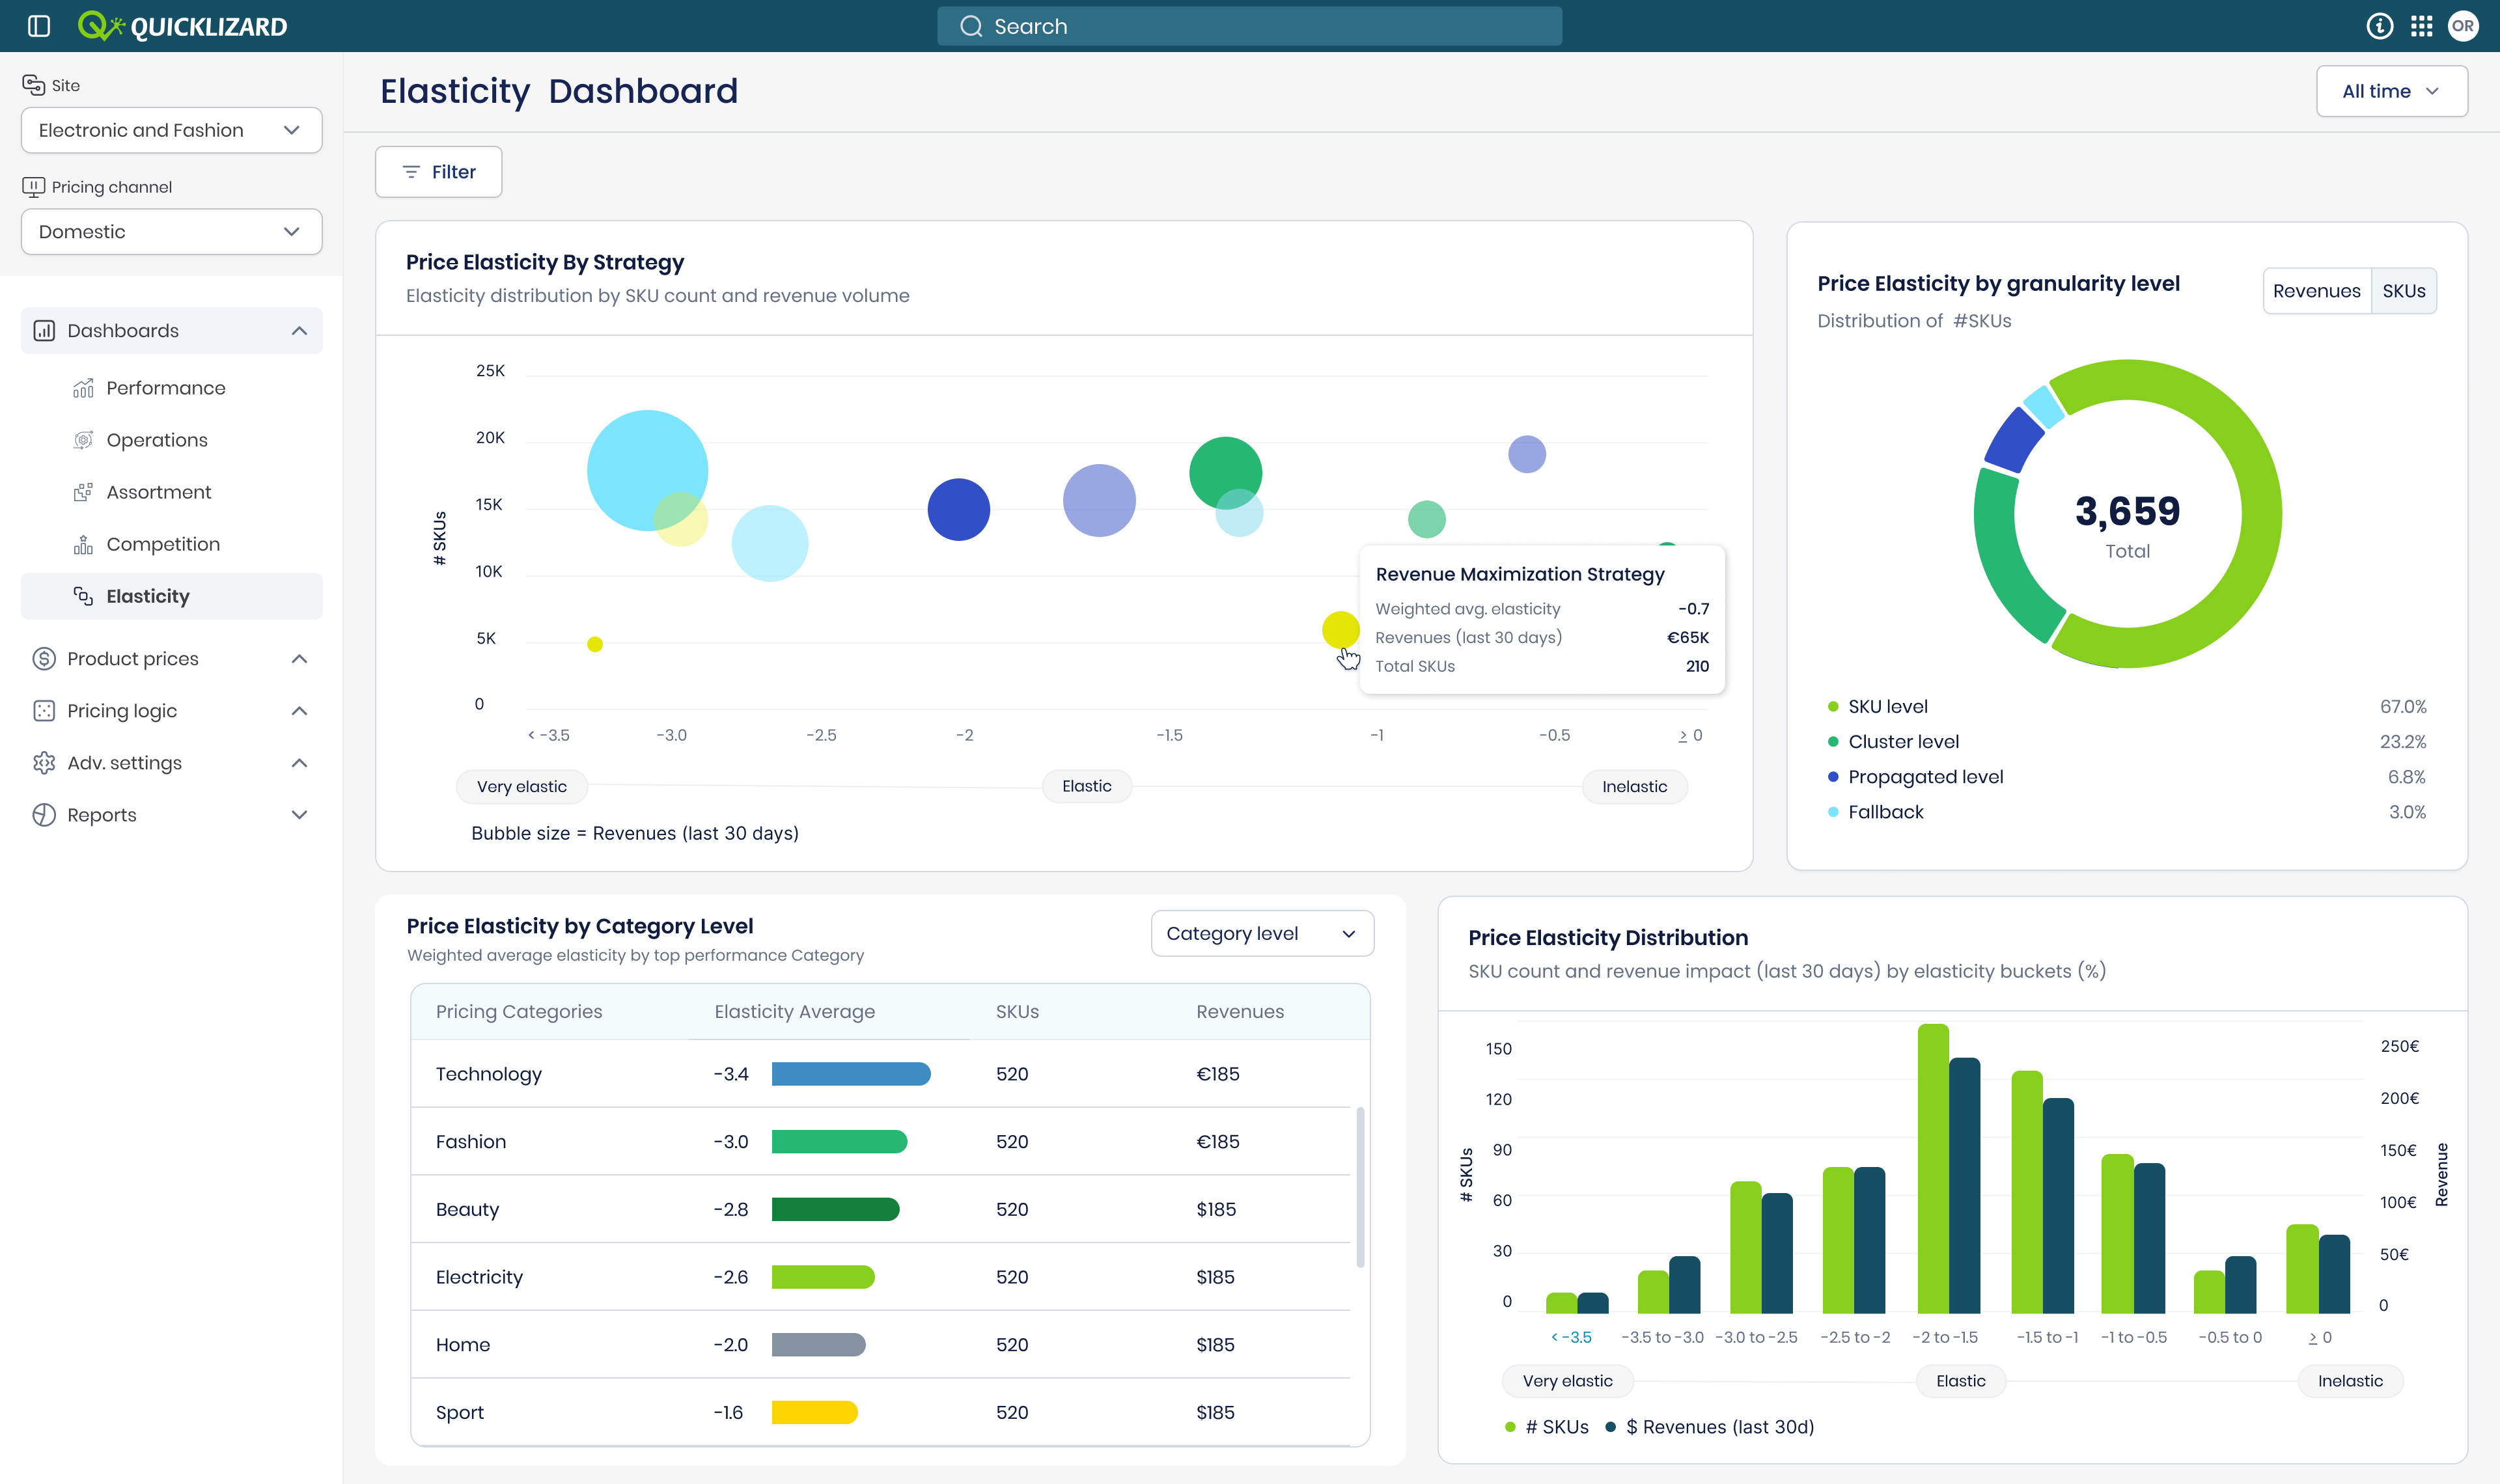Click the Reports pie icon
This screenshot has height=1484, width=2500.
44,815
